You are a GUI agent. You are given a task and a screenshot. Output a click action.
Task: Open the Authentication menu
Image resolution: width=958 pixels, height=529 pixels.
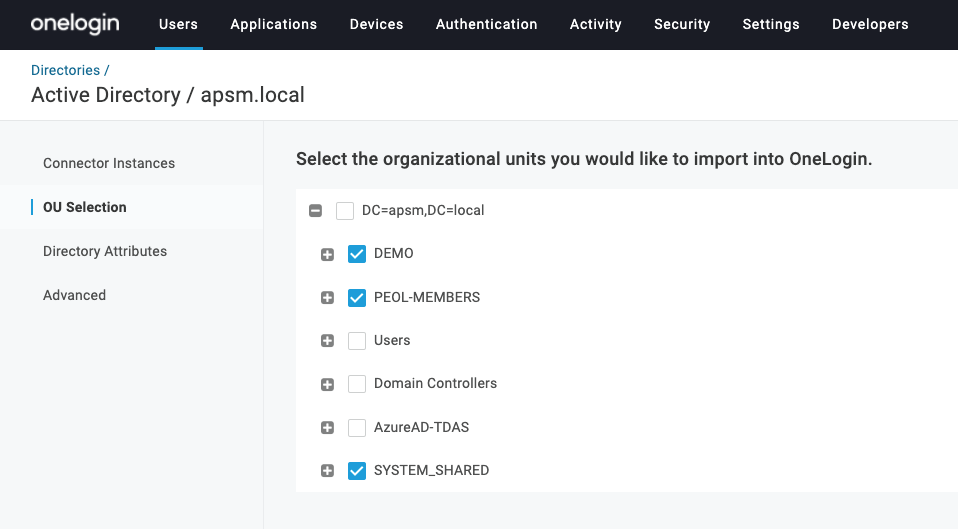486,24
